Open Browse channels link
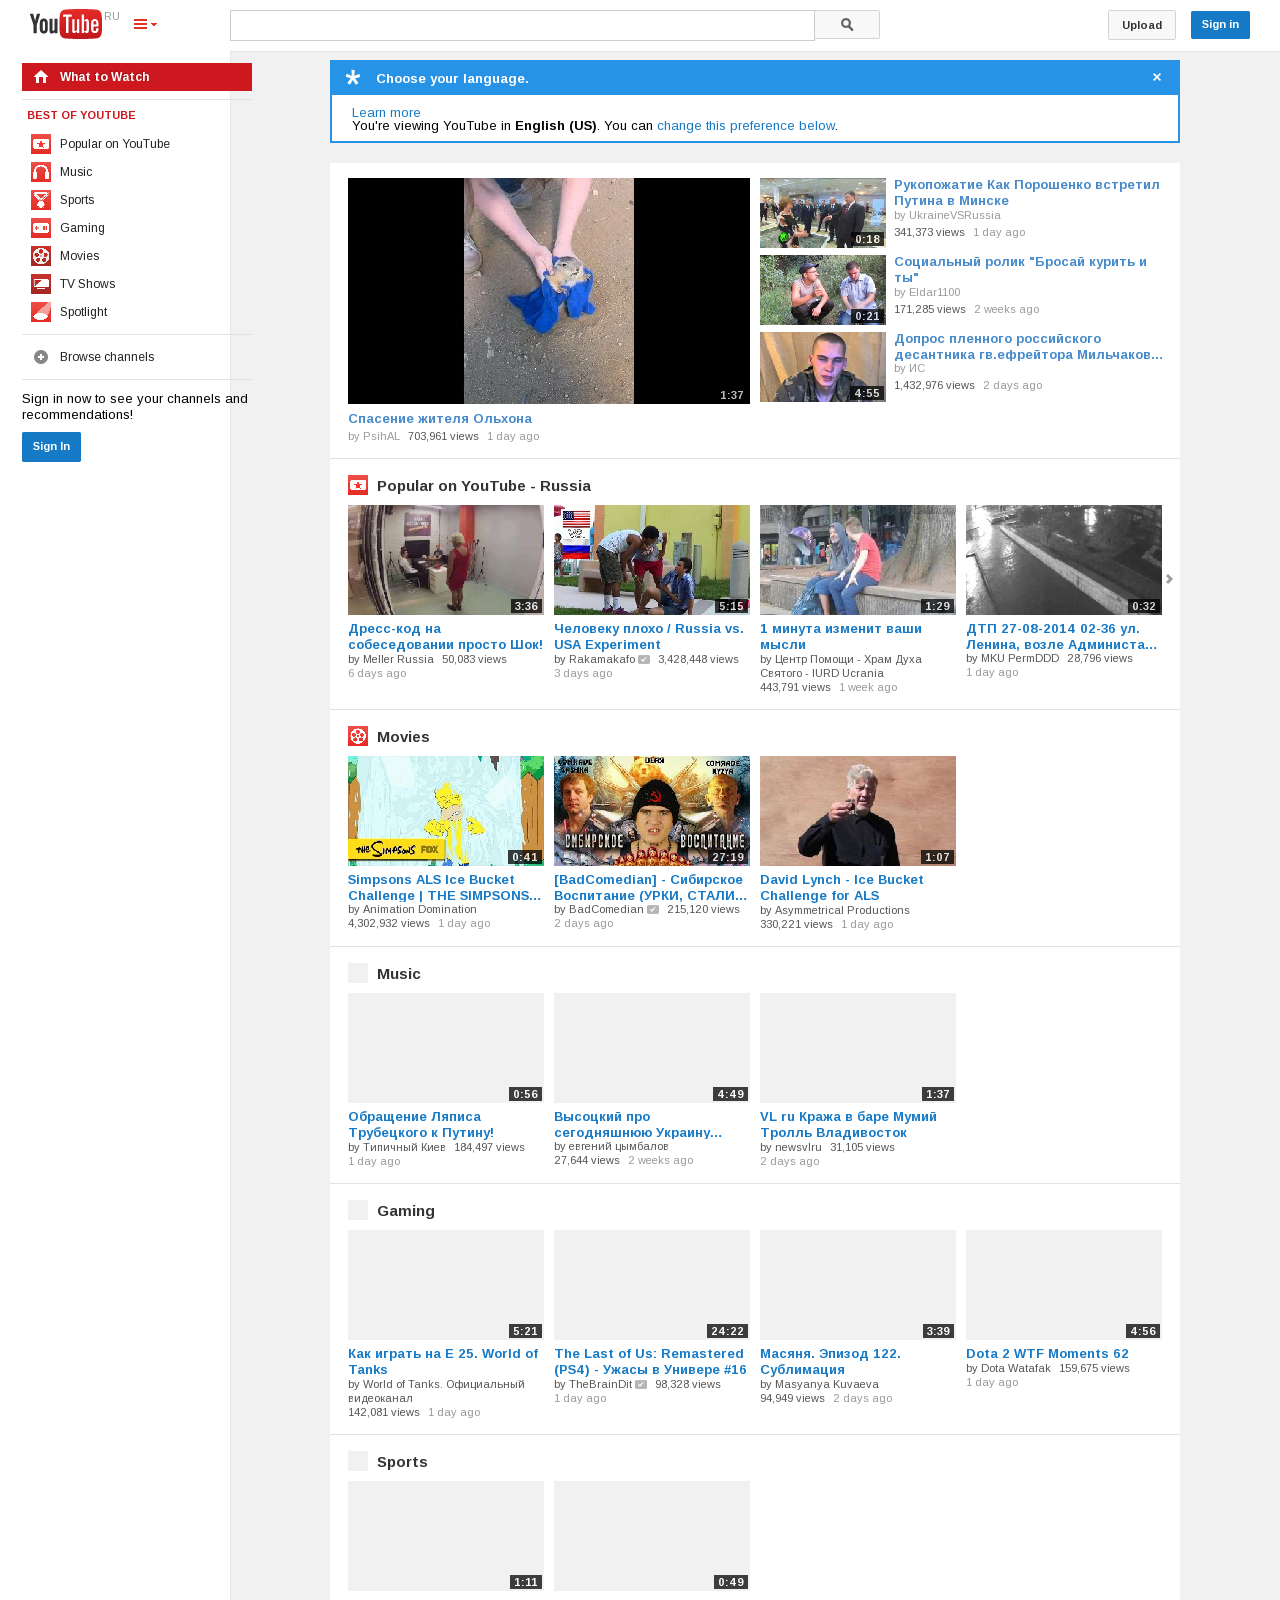The width and height of the screenshot is (1280, 1600). click(107, 357)
